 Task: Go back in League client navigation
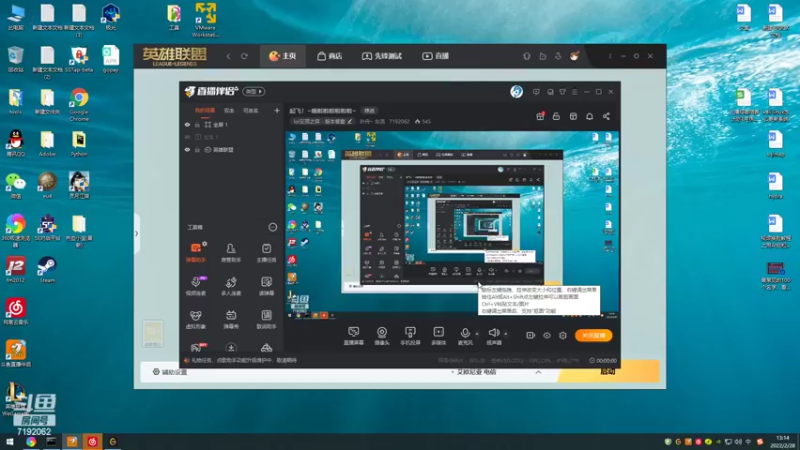click(228, 56)
